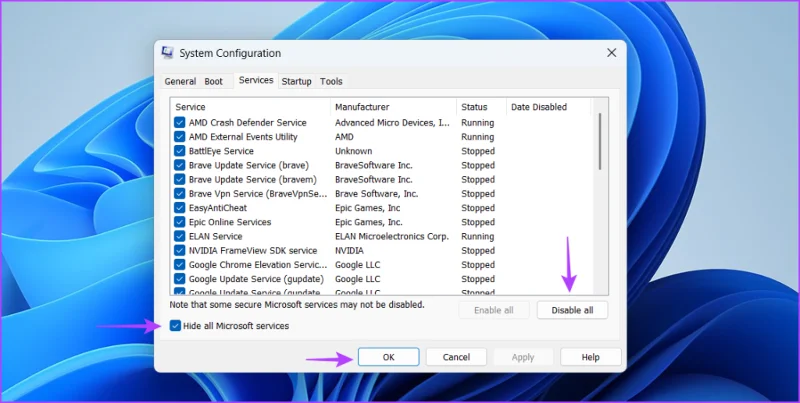Sort by the Service column header
This screenshot has width=800, height=403.
click(251, 107)
